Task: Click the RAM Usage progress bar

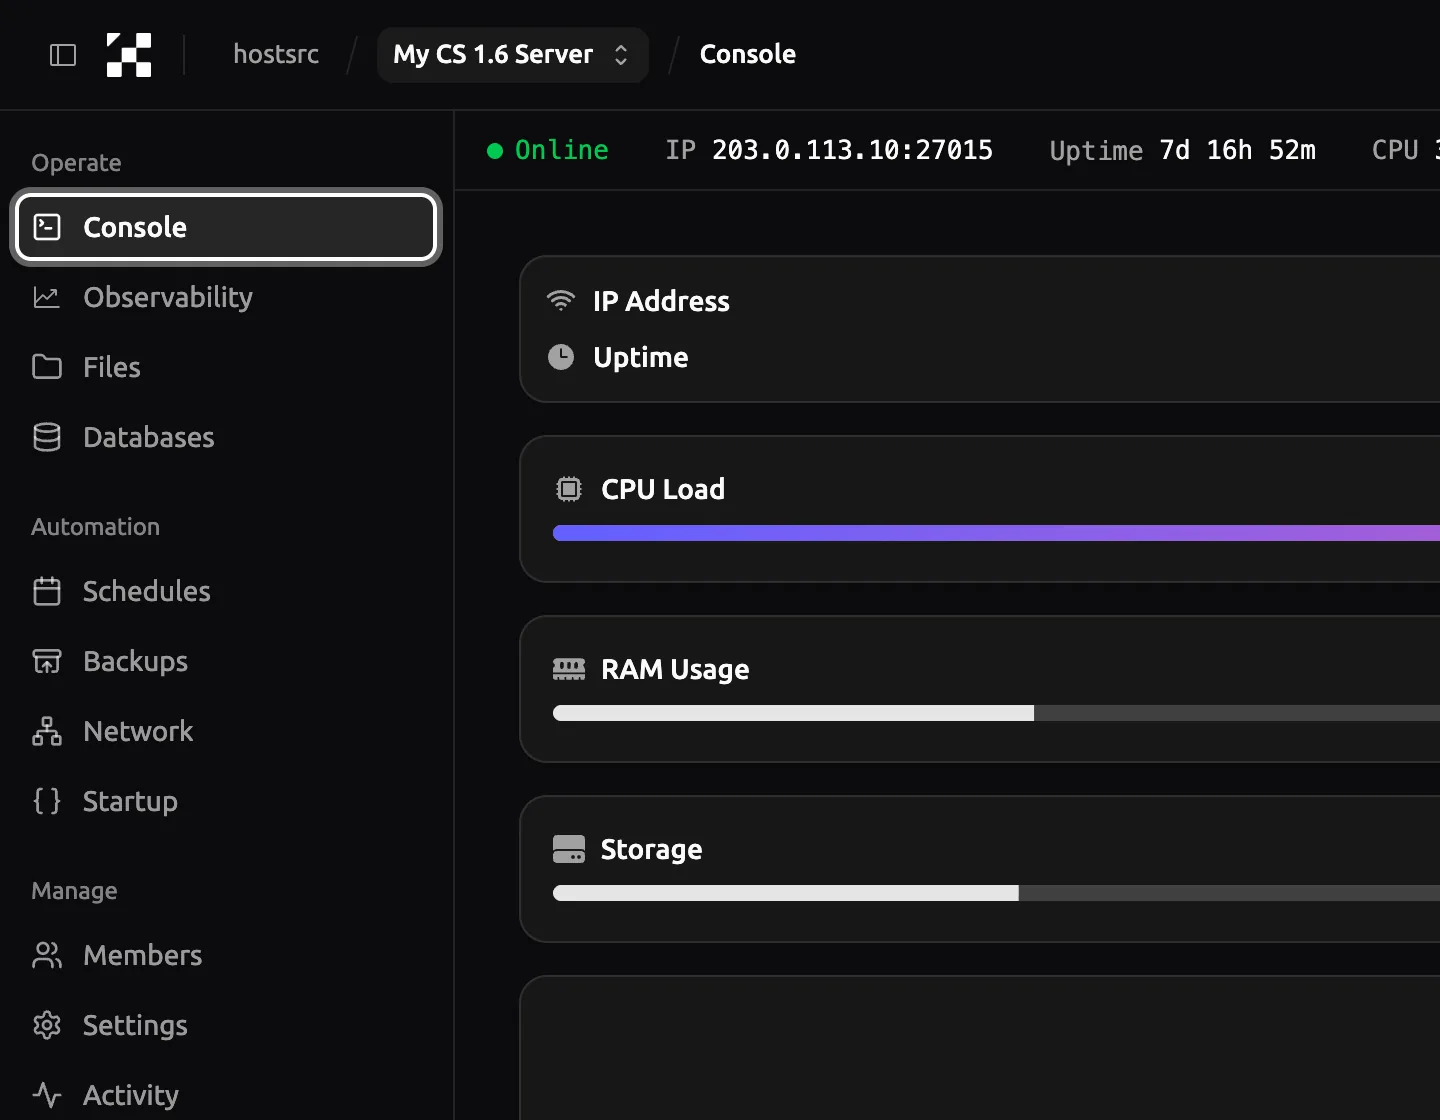Action: pyautogui.click(x=996, y=713)
